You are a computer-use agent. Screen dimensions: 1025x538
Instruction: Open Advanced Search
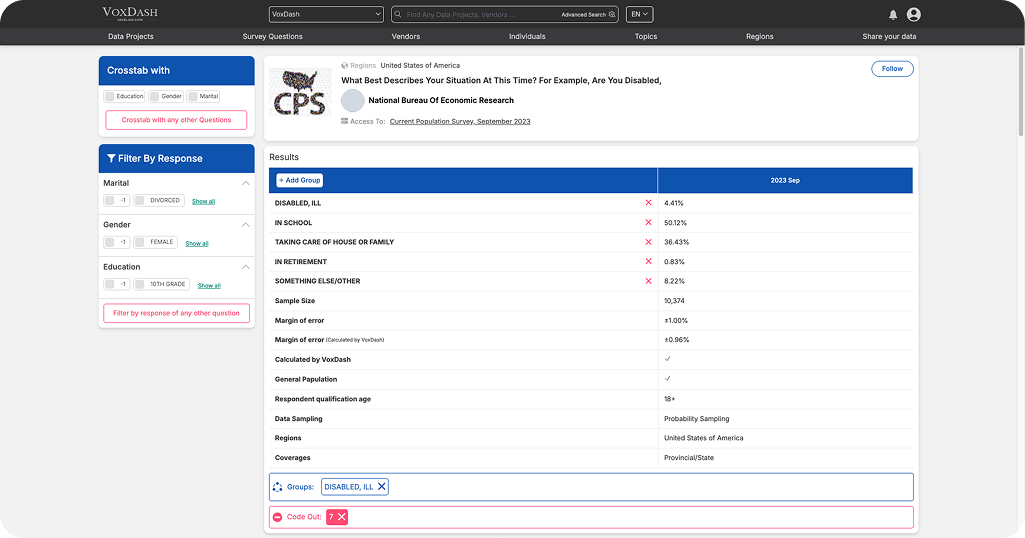[588, 14]
